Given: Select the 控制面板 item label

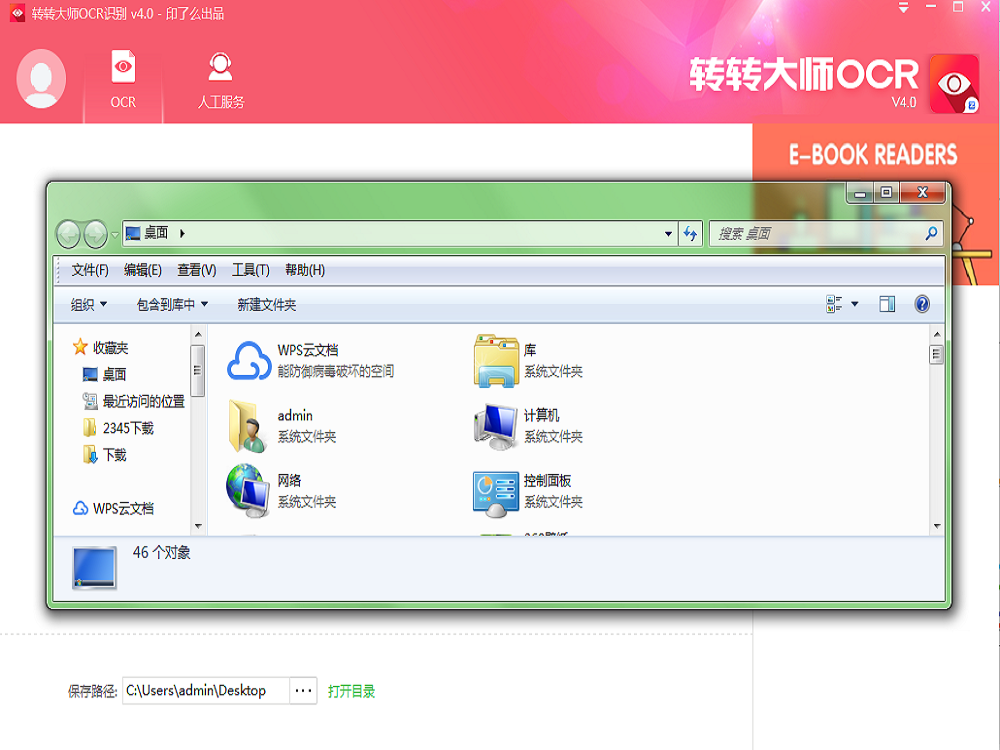Looking at the screenshot, I should tap(547, 481).
